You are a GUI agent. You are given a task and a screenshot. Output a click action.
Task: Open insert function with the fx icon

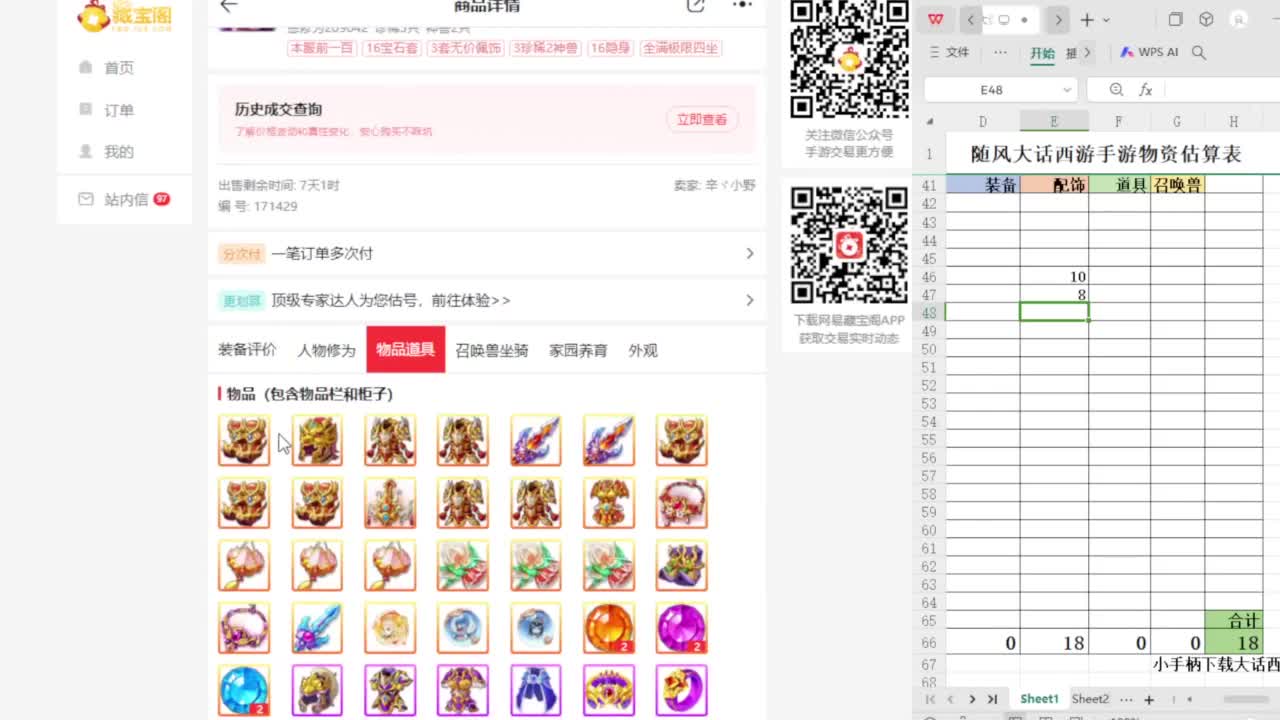click(x=1146, y=89)
